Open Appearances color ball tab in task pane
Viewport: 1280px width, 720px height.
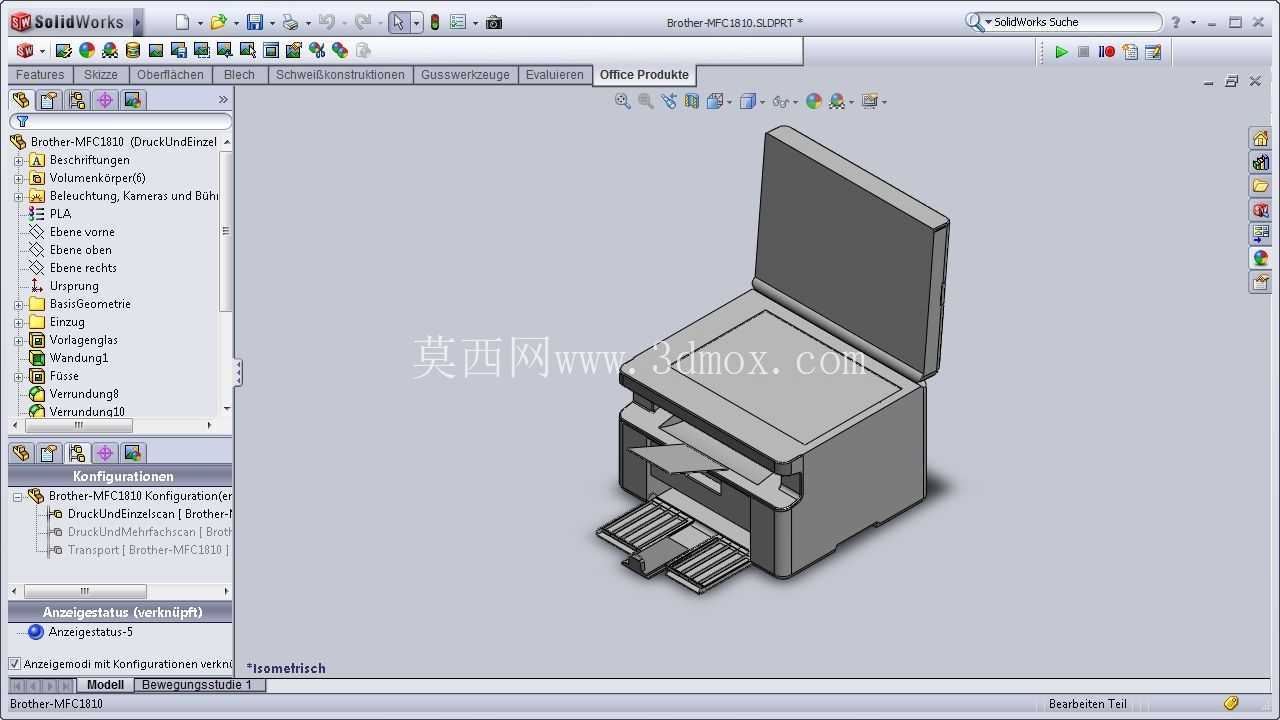click(1260, 259)
